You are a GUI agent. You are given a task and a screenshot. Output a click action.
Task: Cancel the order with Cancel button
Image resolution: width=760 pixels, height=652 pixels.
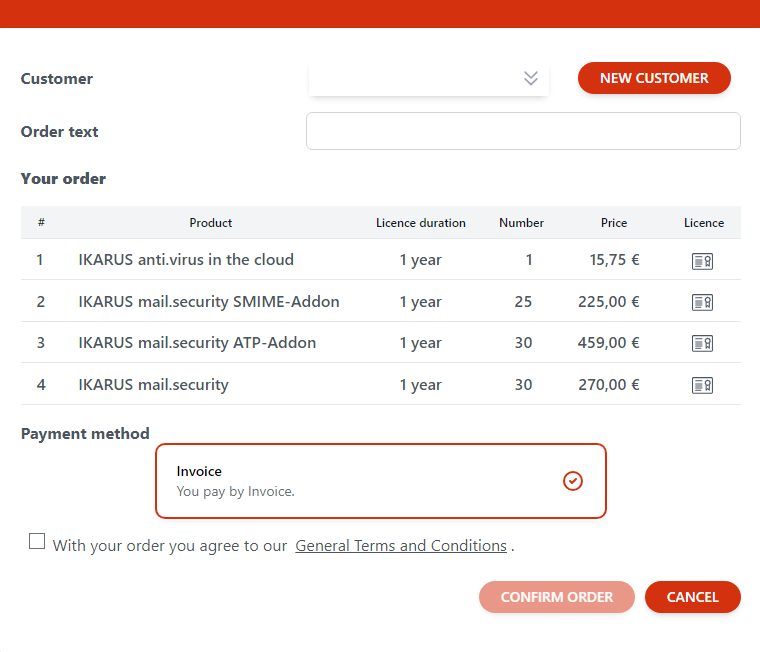pos(692,597)
